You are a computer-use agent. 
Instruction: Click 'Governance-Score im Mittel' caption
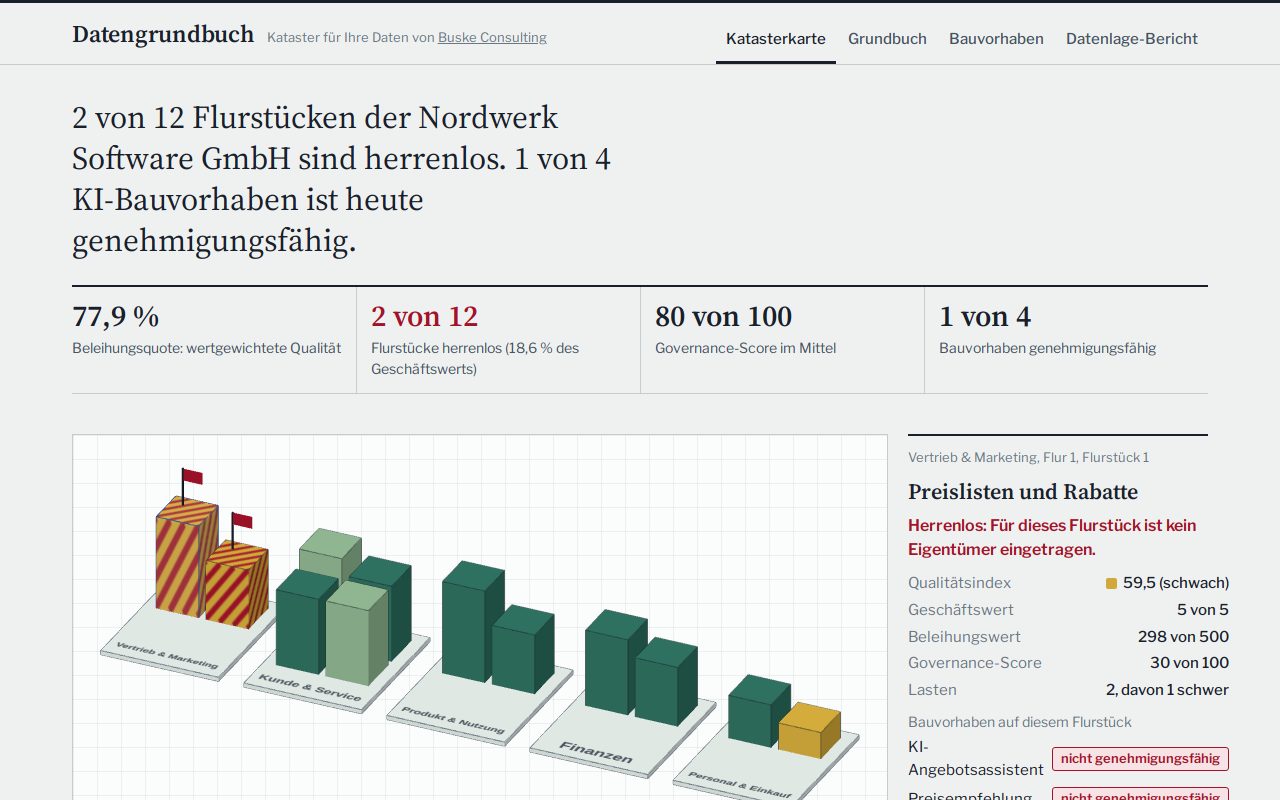point(745,348)
